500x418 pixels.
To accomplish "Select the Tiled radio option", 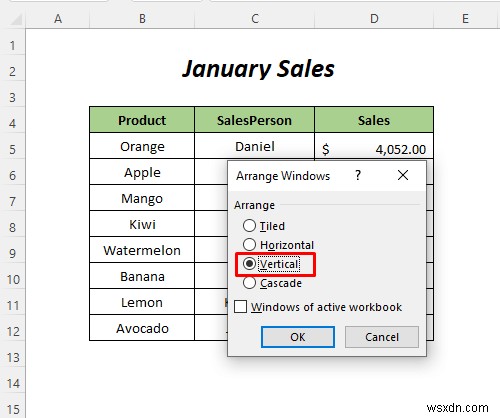I will coord(264,226).
